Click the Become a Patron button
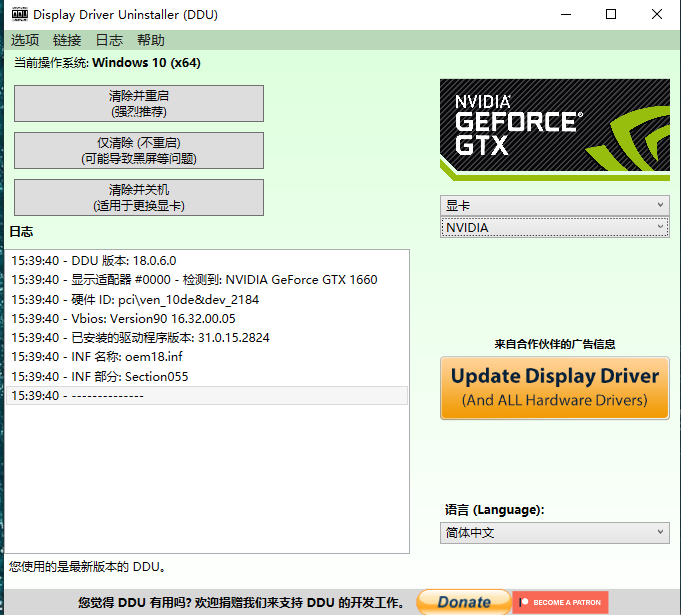This screenshot has width=681, height=615. pos(560,602)
